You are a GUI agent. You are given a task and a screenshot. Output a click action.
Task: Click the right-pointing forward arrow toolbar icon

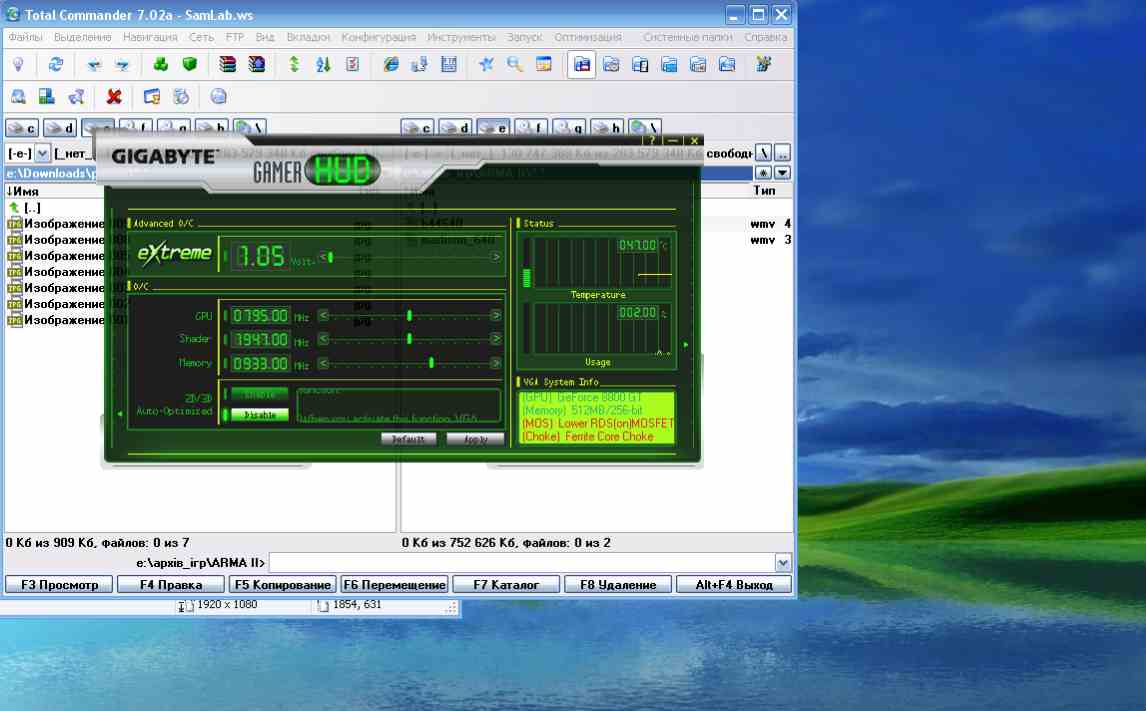pos(122,65)
